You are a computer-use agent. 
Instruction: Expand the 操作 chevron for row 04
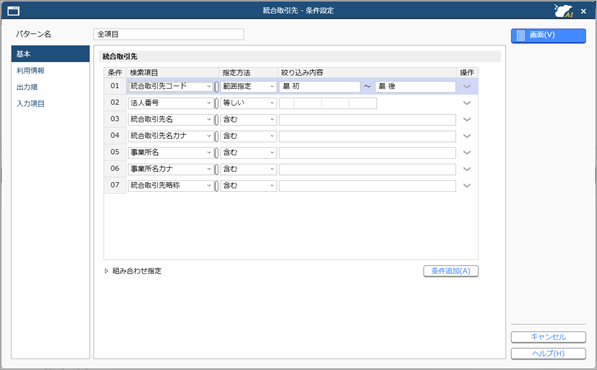pos(467,136)
